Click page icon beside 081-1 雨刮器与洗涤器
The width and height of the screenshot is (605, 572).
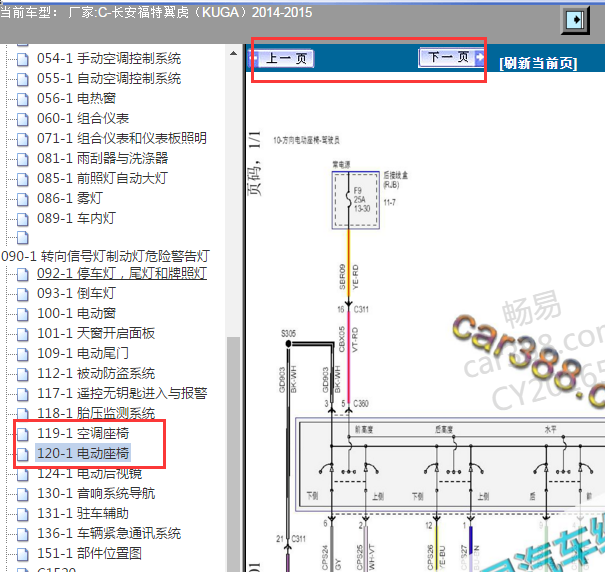point(23,159)
